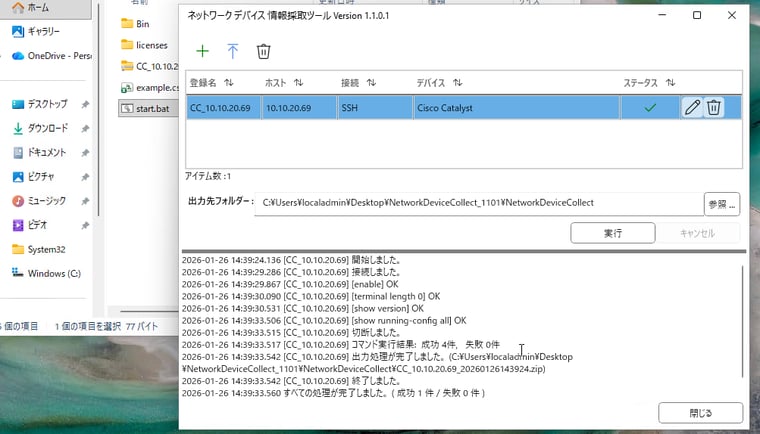Click the アイテム数 :1 label
This screenshot has width=760, height=434.
(x=208, y=176)
